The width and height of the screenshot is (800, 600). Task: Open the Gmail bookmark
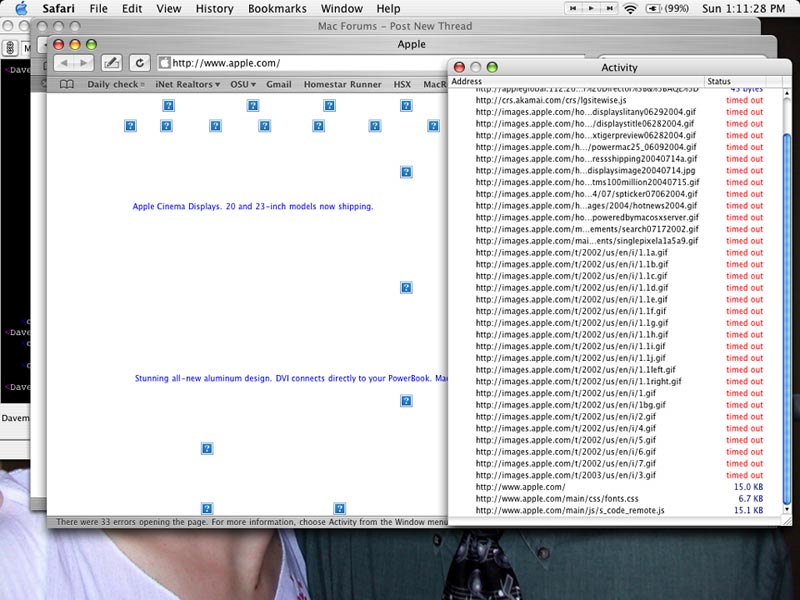[x=279, y=84]
